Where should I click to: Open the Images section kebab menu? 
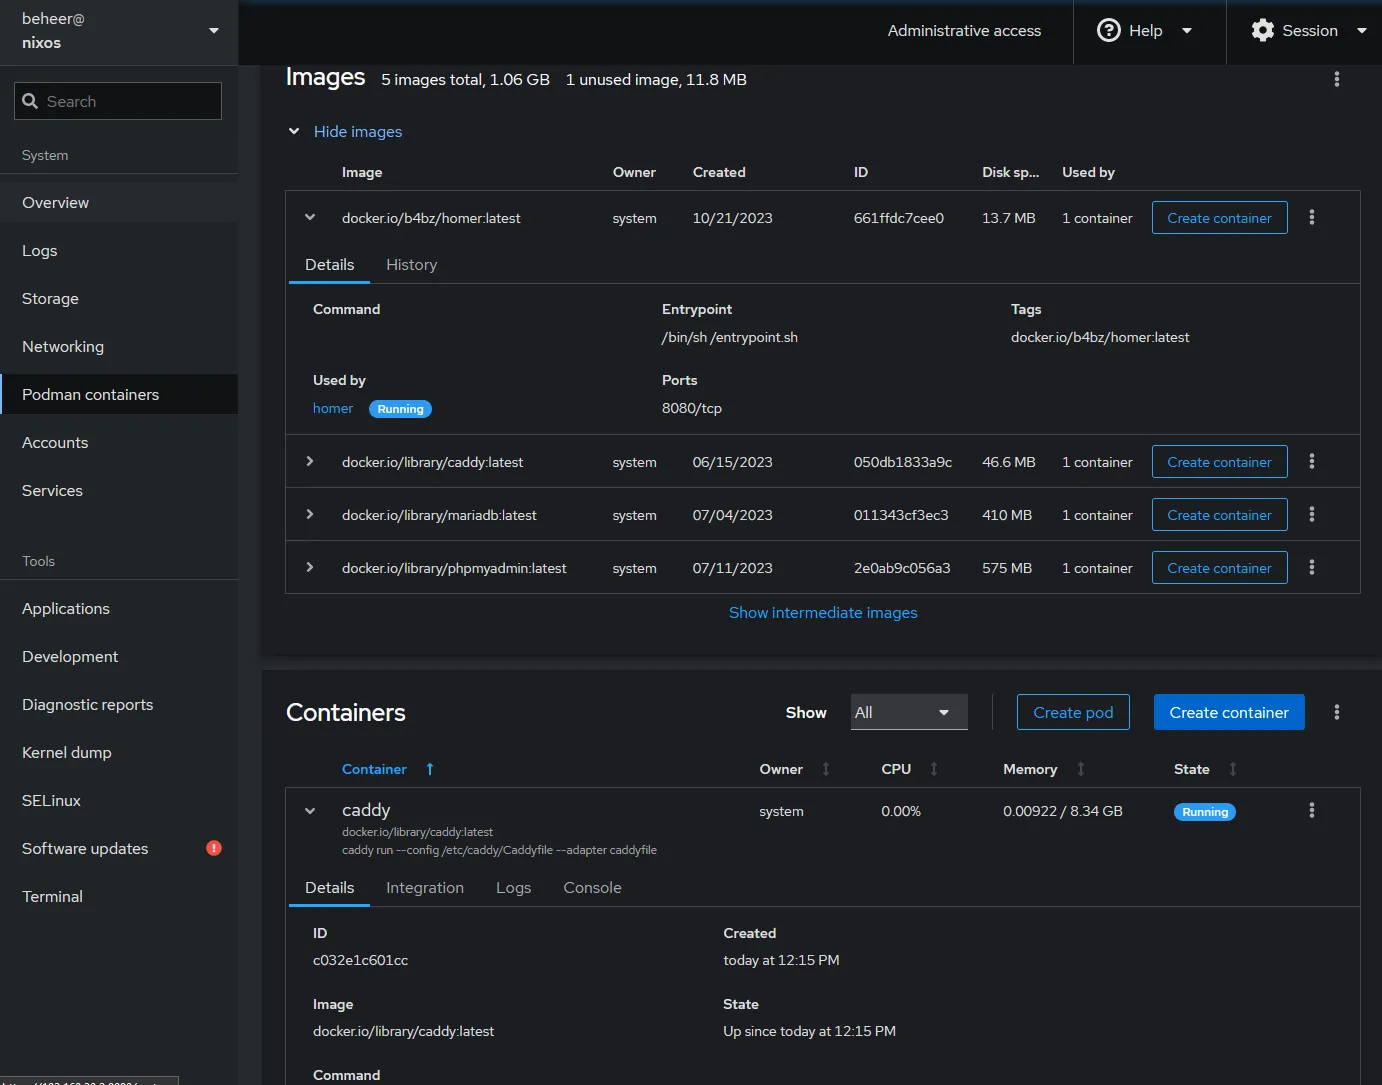1336,79
